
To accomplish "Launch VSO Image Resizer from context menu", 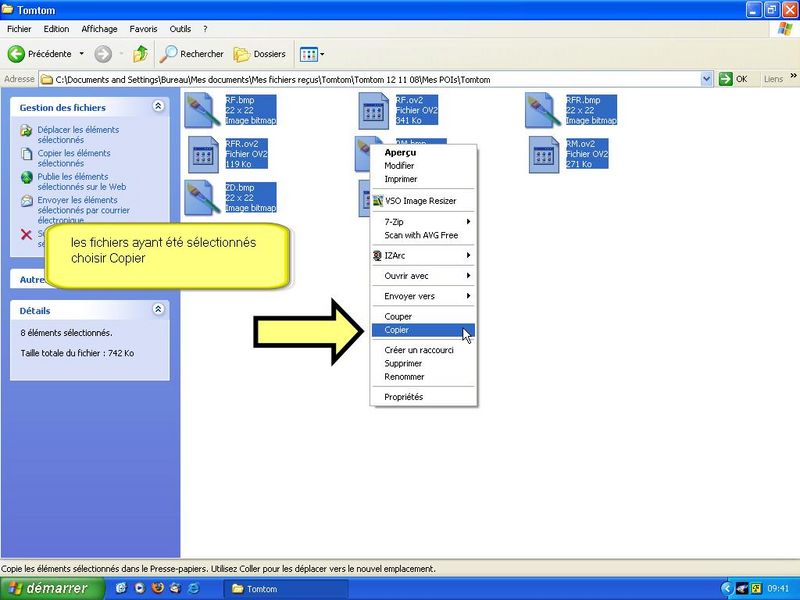I will (x=423, y=201).
